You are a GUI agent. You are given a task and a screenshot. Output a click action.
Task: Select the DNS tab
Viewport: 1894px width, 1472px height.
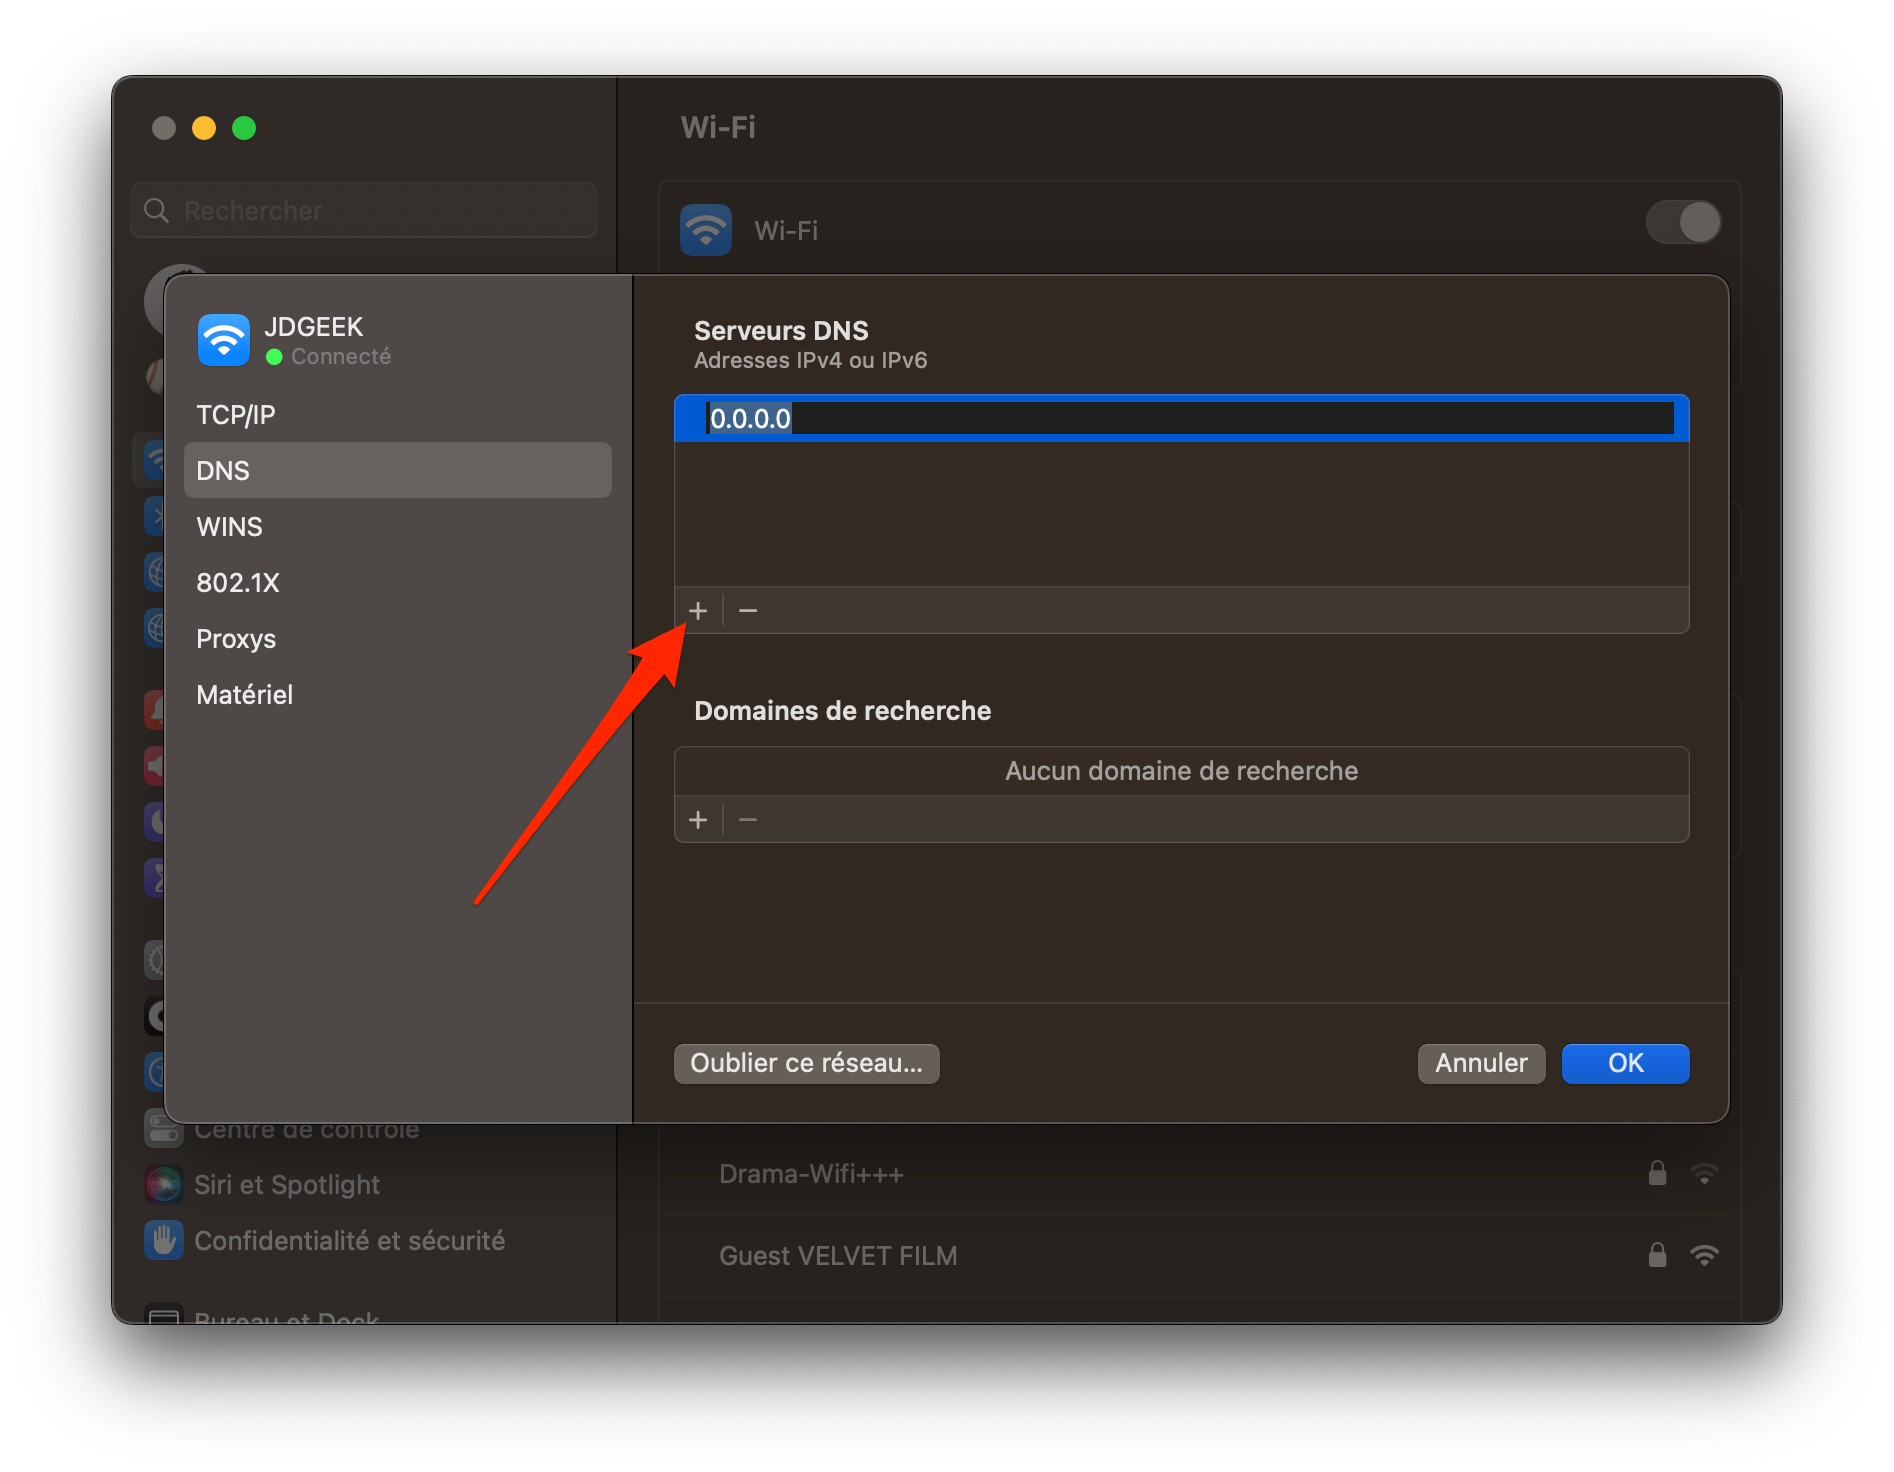coord(398,470)
